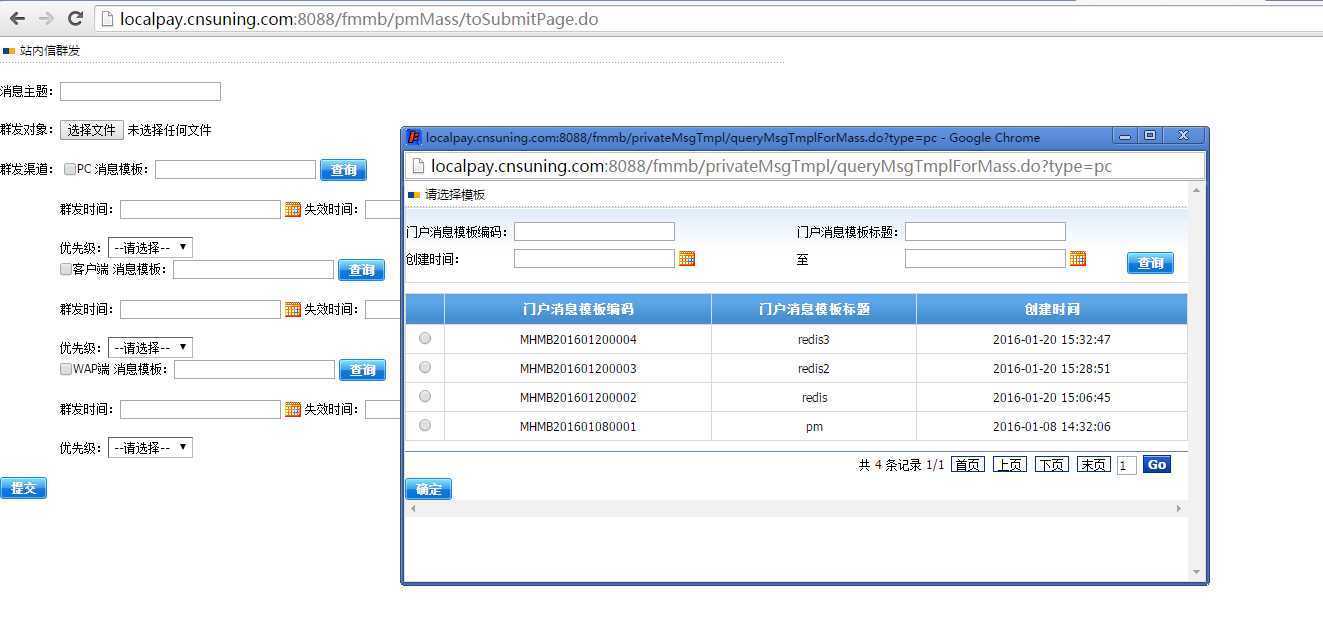This screenshot has width=1323, height=632.
Task: Click page number input in pagination
Action: (1126, 465)
